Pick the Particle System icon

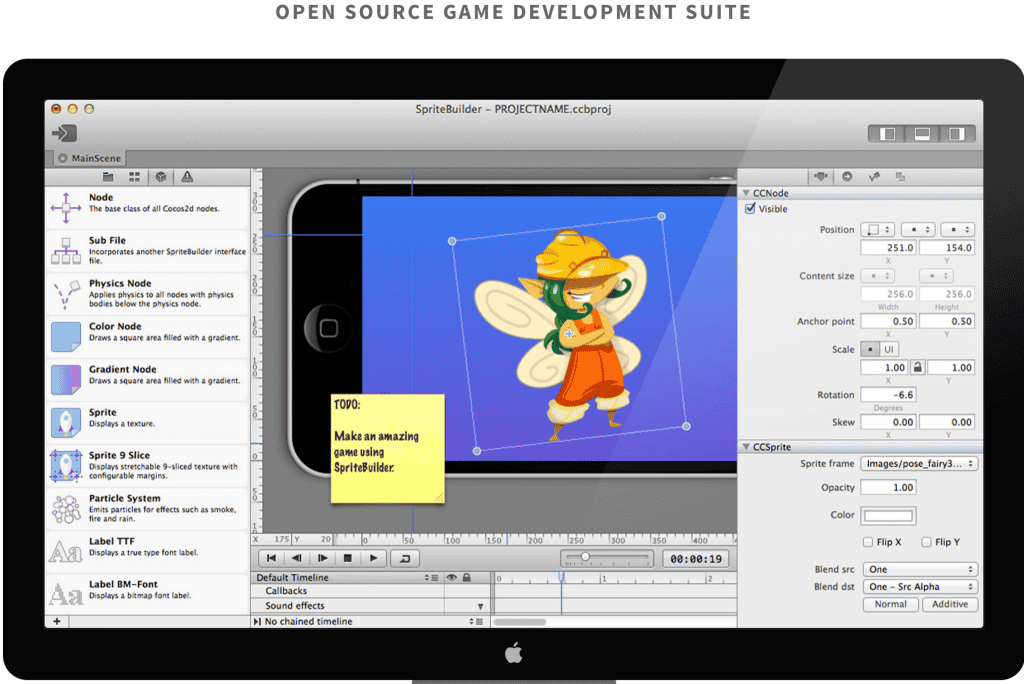(66, 509)
